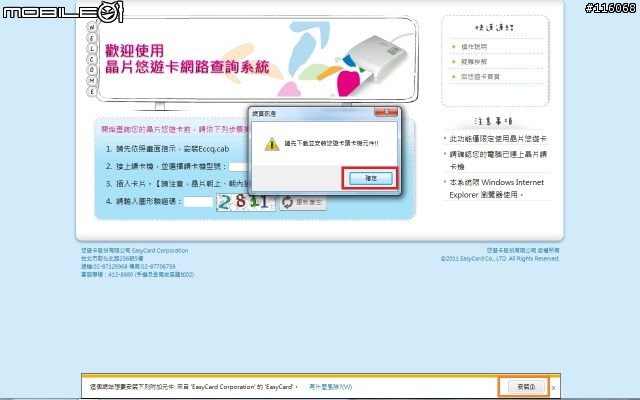Image resolution: width=640 pixels, height=400 pixels.
Task: Select the Windows Internet Explorer notice text
Action: pos(496,188)
